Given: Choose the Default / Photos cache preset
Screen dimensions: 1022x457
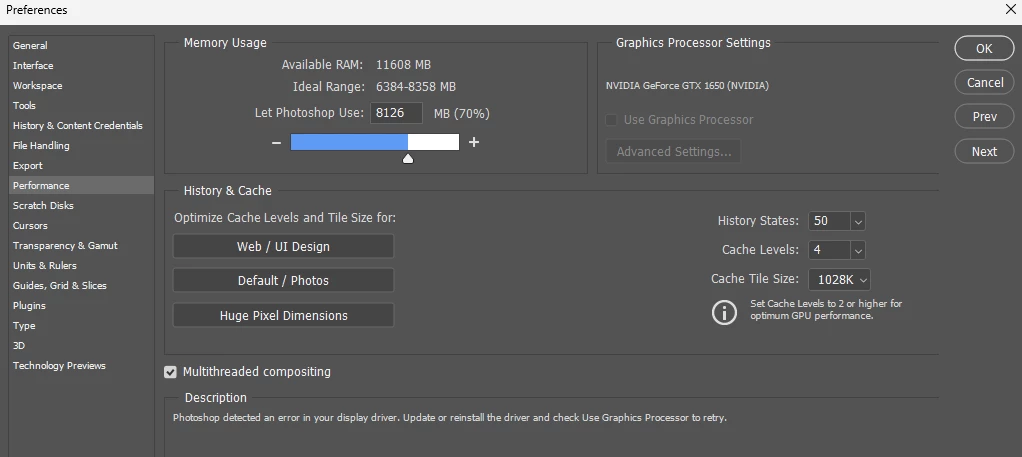Looking at the screenshot, I should (x=283, y=281).
